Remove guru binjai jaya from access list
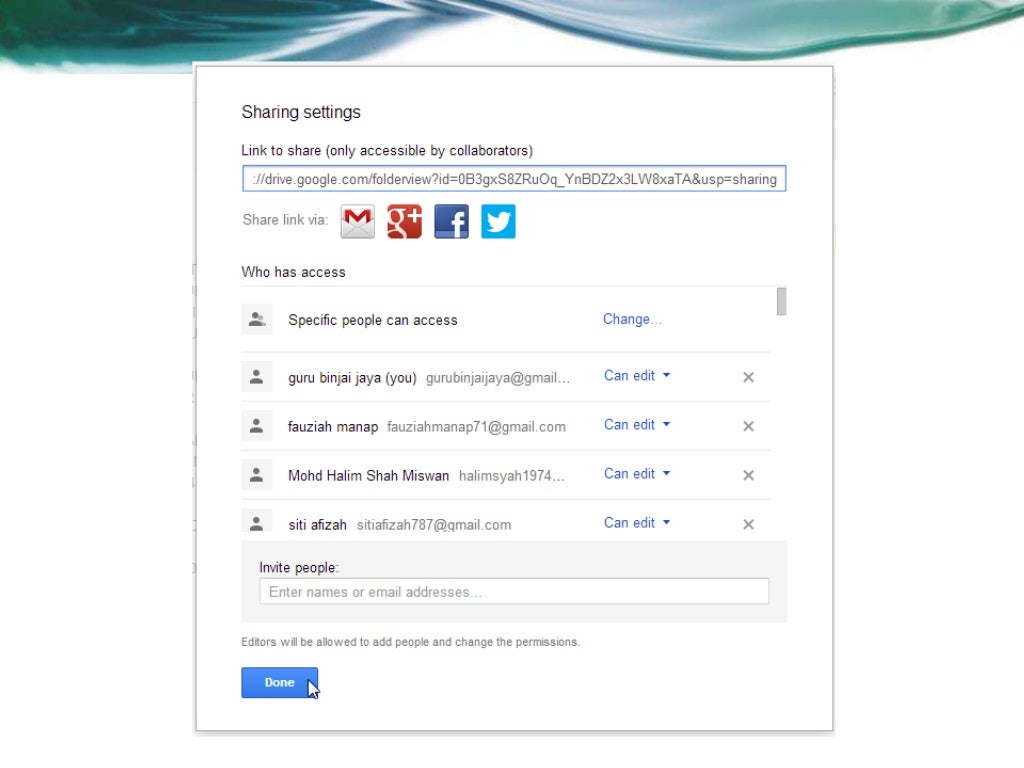The image size is (1024, 768). [748, 377]
